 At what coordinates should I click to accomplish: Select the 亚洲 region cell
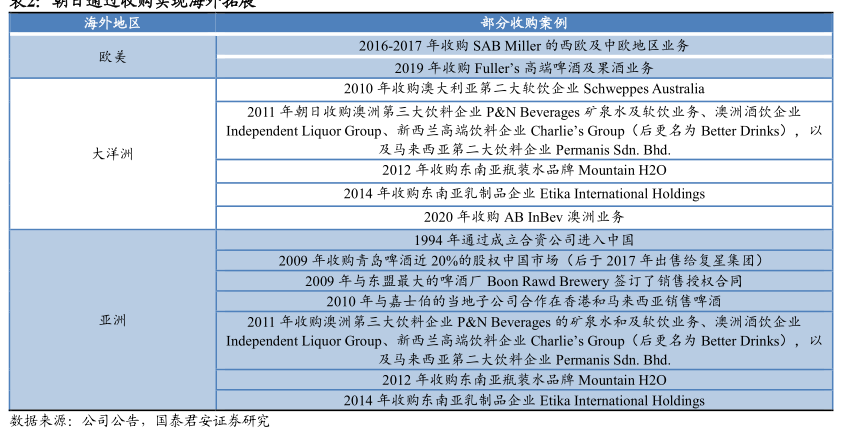(x=113, y=320)
